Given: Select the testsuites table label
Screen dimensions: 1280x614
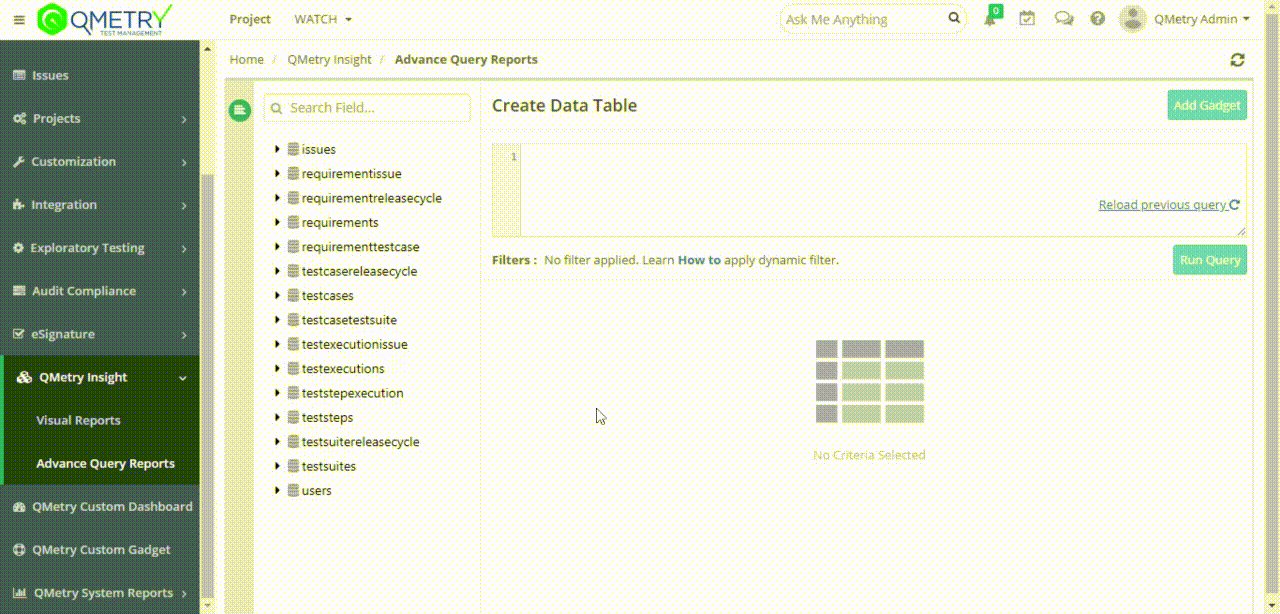Looking at the screenshot, I should click(x=329, y=466).
